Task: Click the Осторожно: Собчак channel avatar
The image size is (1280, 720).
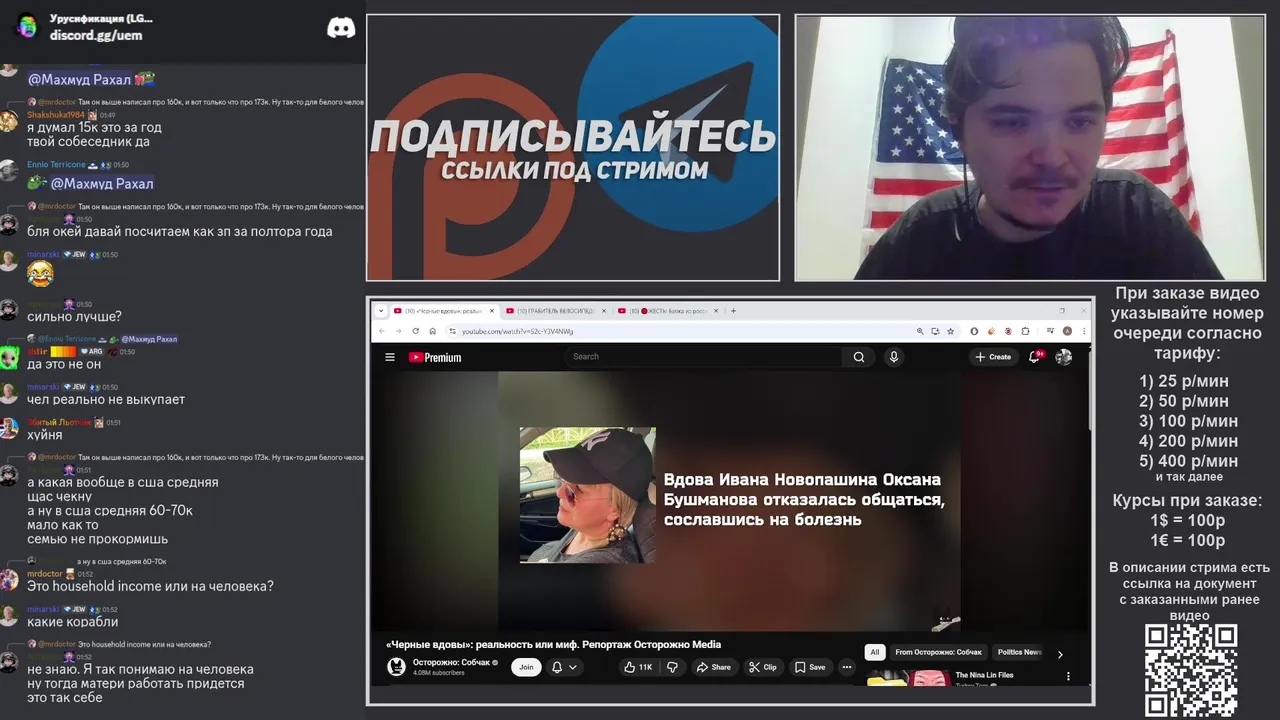Action: (x=397, y=667)
